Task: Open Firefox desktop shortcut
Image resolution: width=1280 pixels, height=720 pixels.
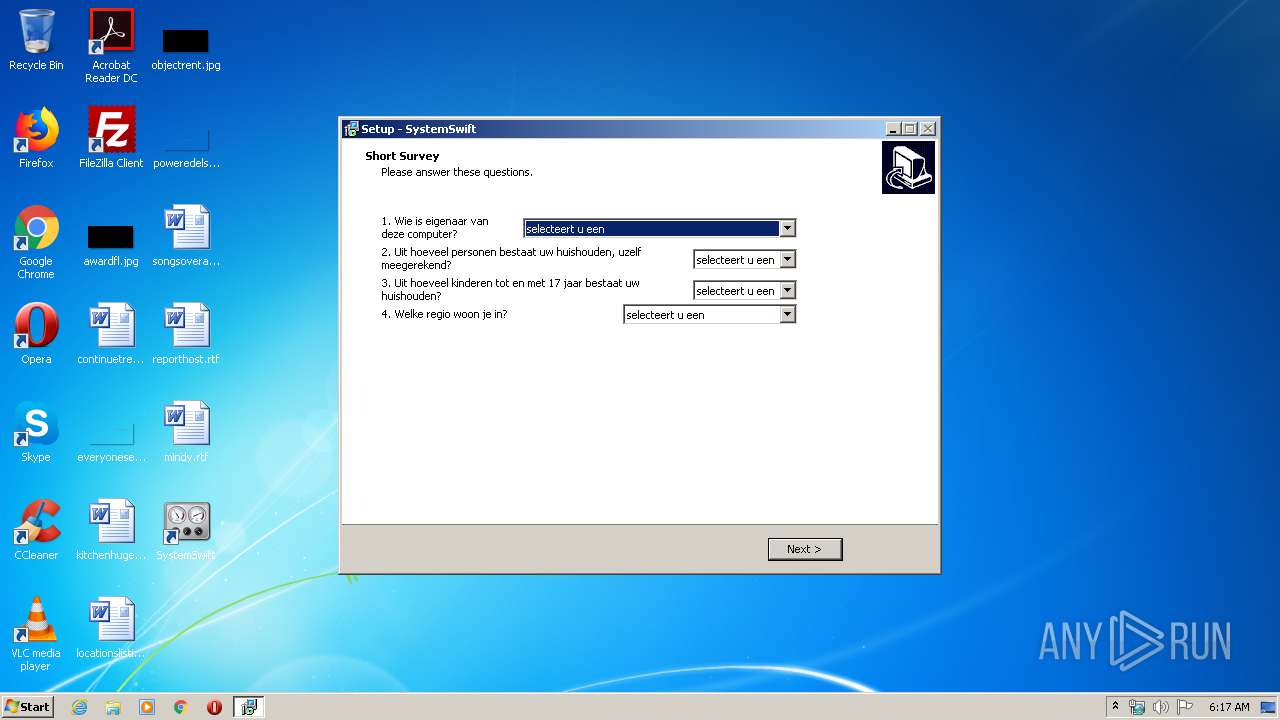Action: [36, 138]
